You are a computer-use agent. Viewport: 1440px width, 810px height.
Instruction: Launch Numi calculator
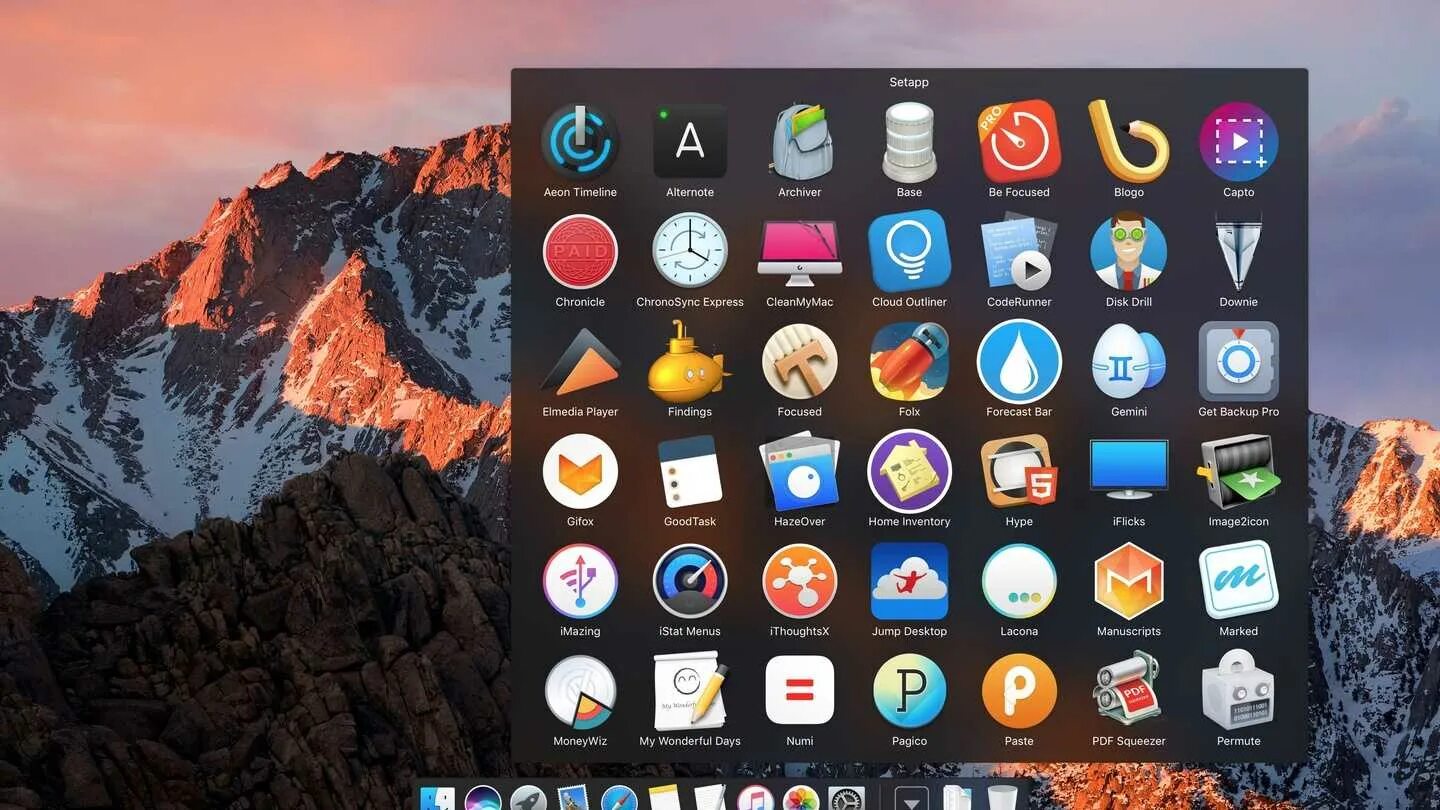pos(800,690)
